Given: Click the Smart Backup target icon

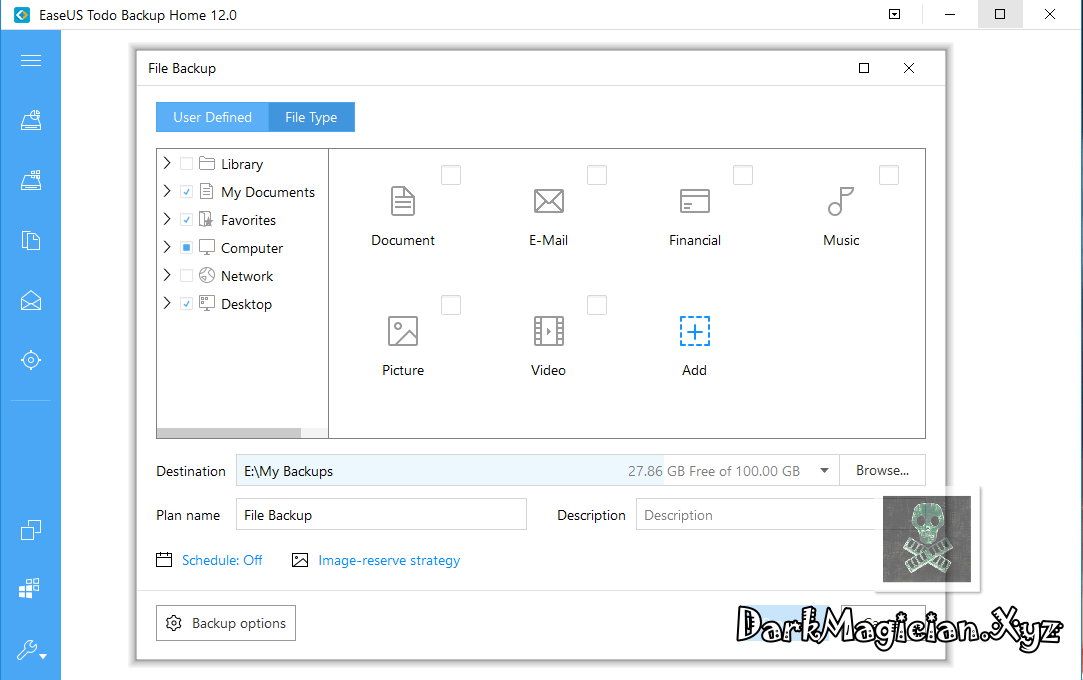Looking at the screenshot, I should tap(30, 360).
